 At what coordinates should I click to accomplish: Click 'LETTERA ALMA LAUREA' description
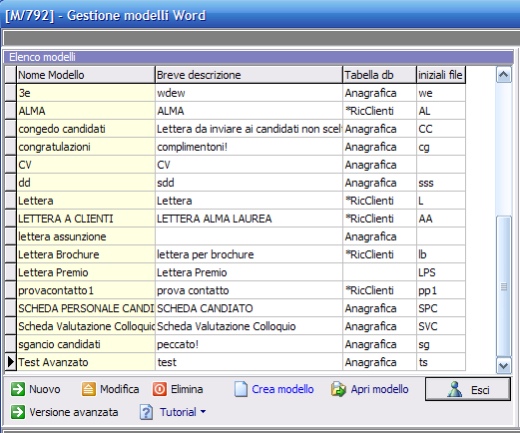pyautogui.click(x=249, y=219)
